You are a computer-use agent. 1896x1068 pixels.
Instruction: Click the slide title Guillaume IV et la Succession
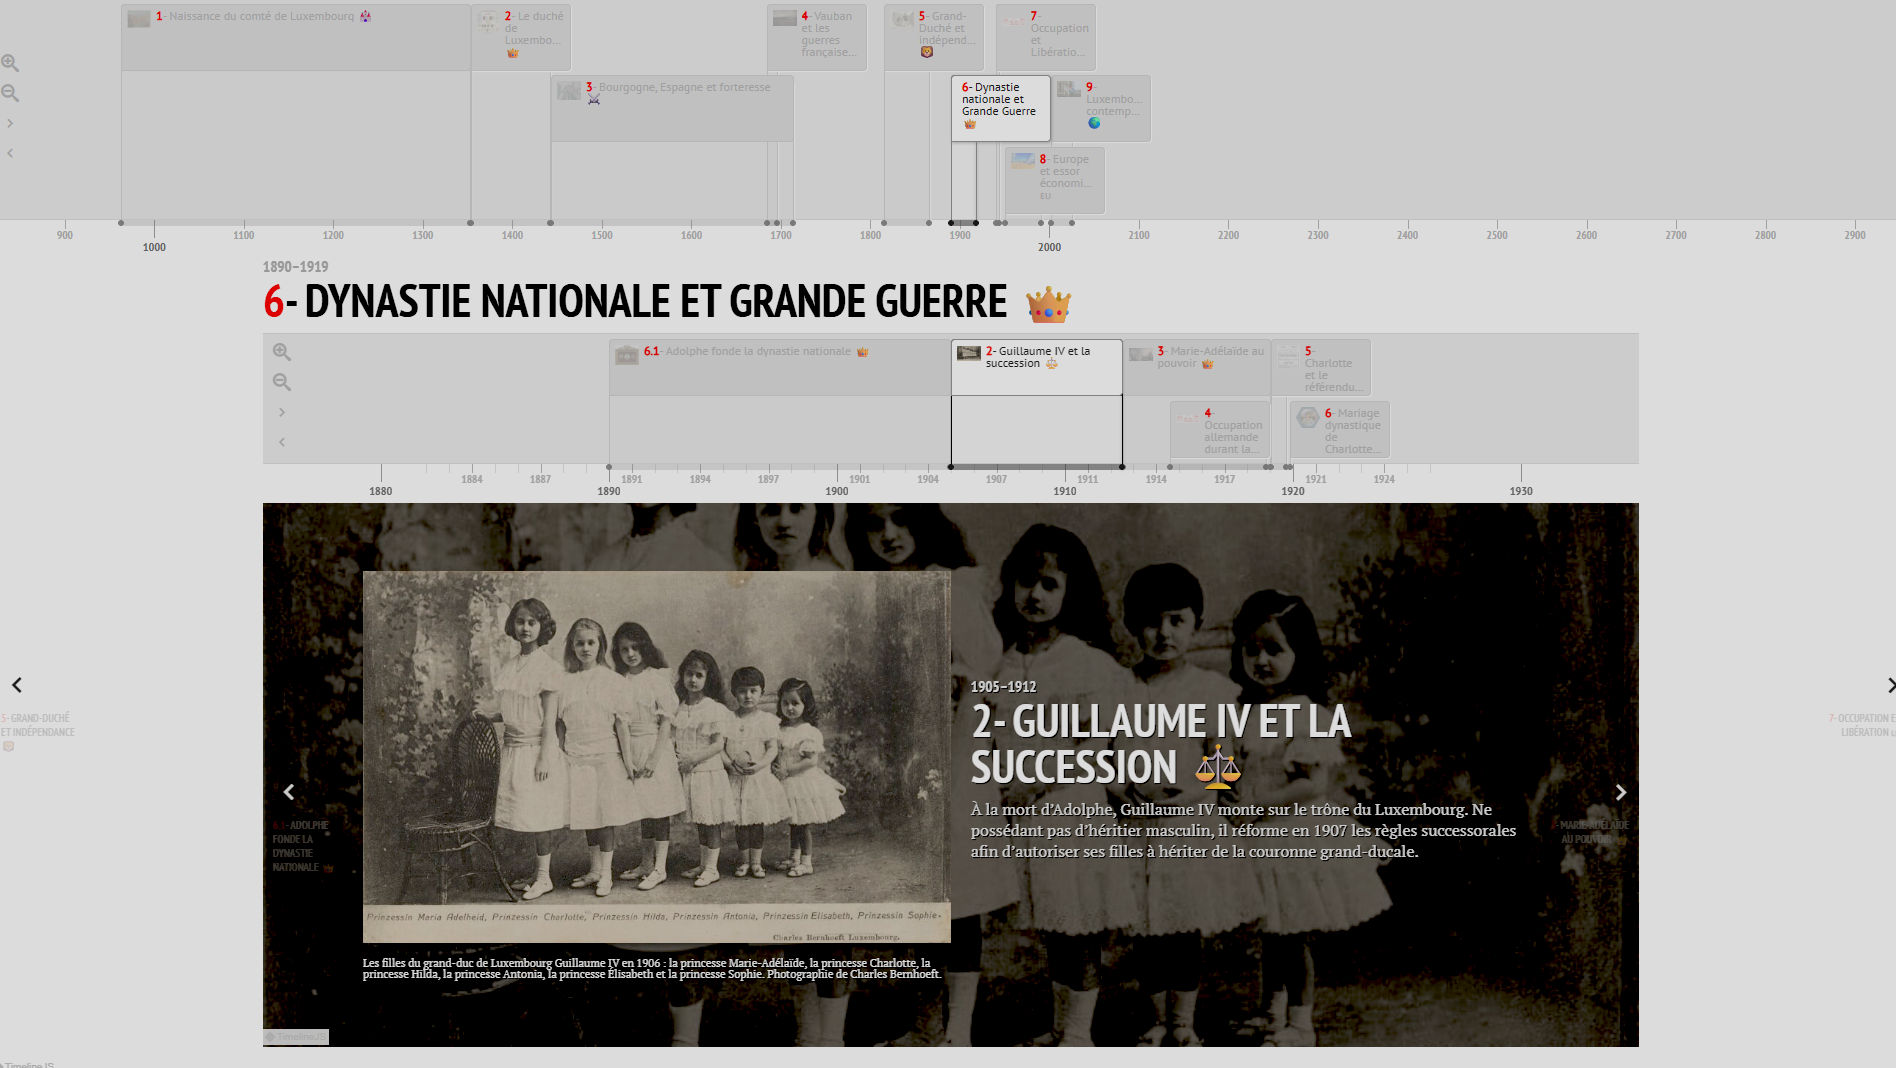1160,744
